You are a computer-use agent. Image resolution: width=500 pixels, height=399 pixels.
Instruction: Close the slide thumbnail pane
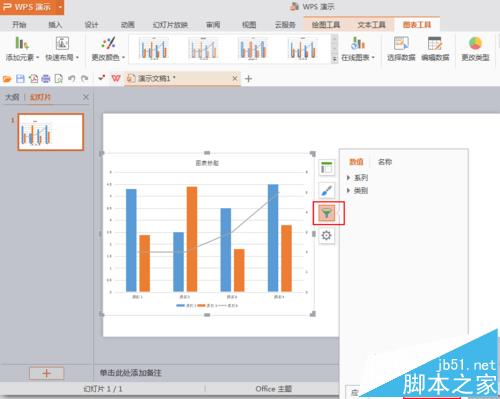coord(86,97)
